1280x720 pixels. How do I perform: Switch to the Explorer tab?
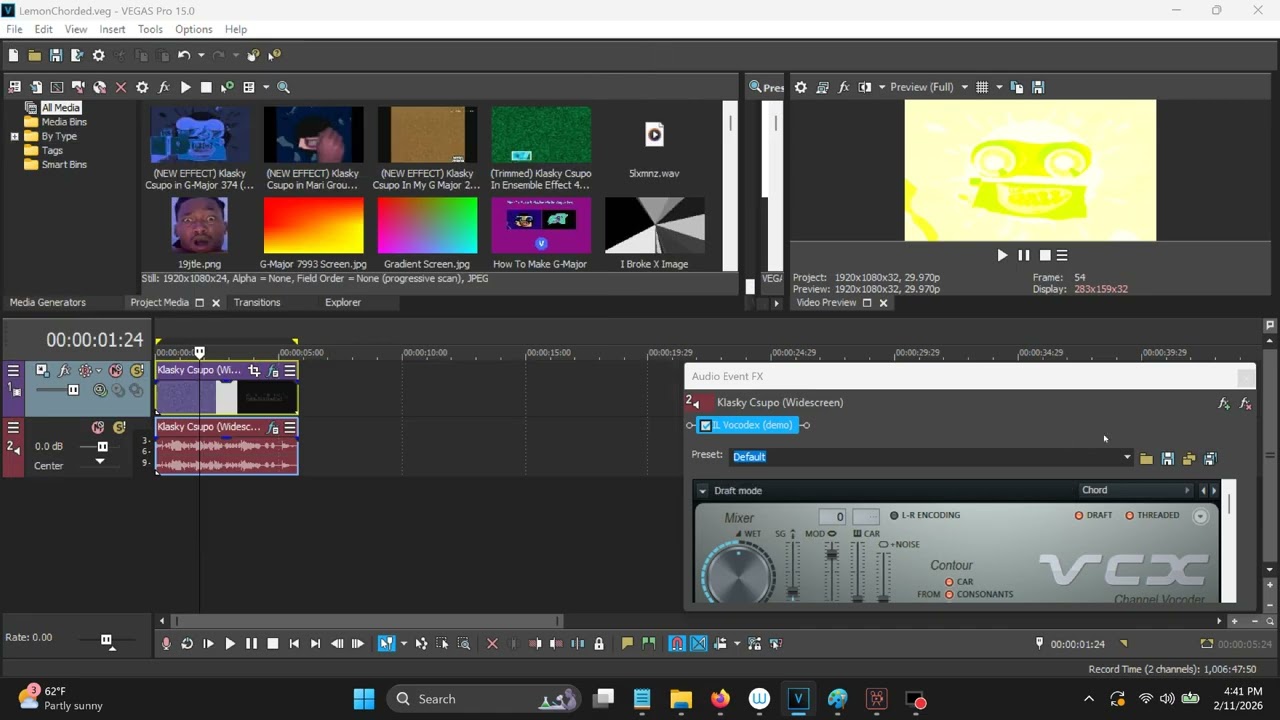click(343, 302)
